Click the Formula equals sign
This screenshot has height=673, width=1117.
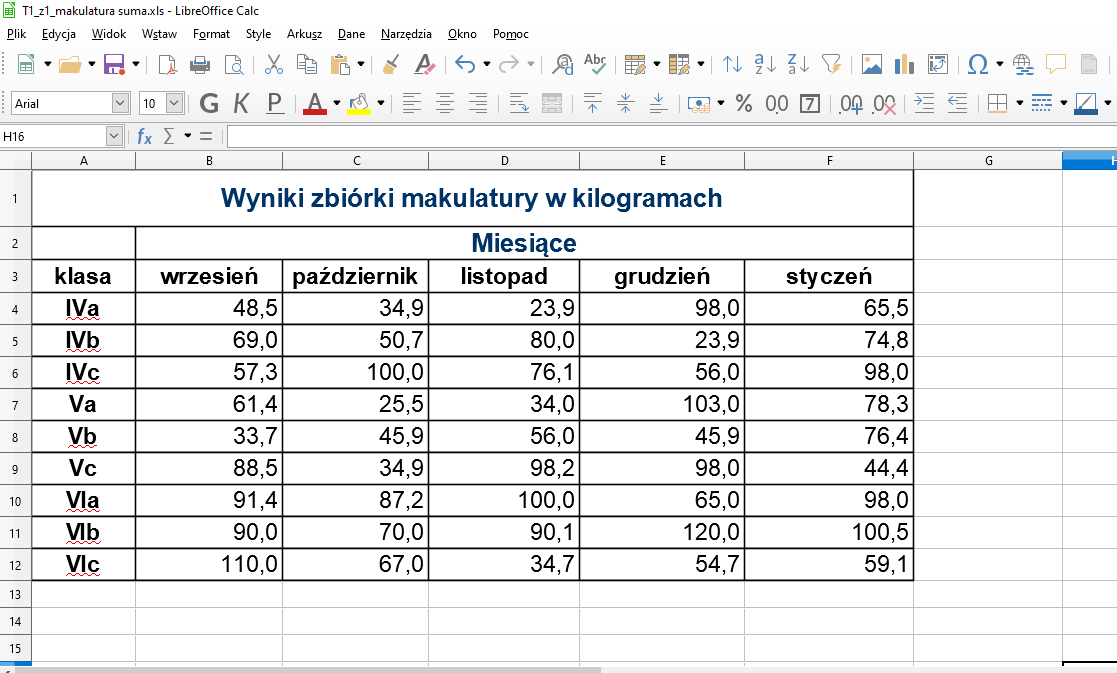tap(206, 136)
